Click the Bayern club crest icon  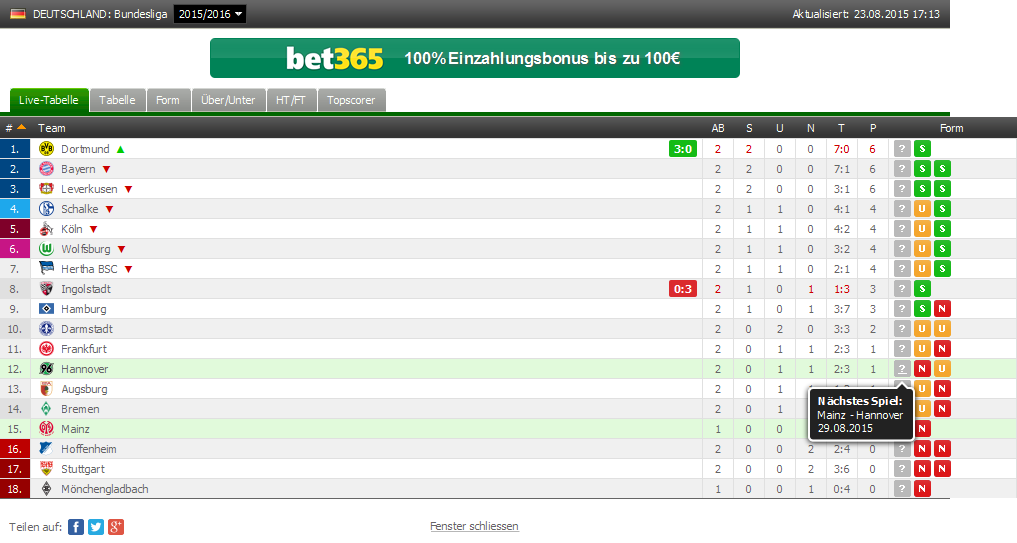[x=45, y=169]
